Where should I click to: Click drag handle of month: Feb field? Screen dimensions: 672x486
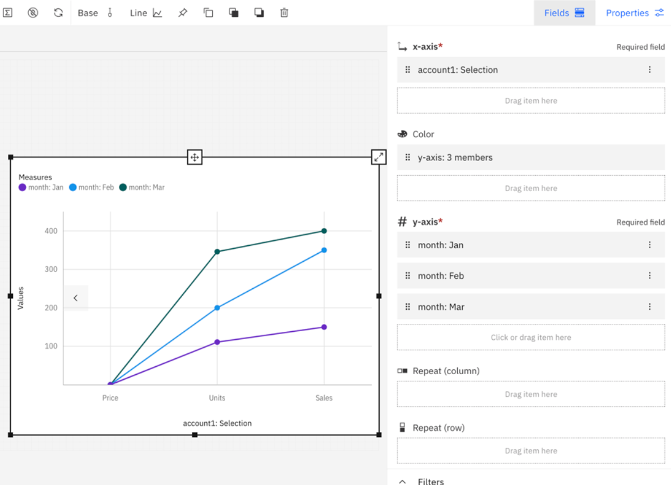(408, 276)
